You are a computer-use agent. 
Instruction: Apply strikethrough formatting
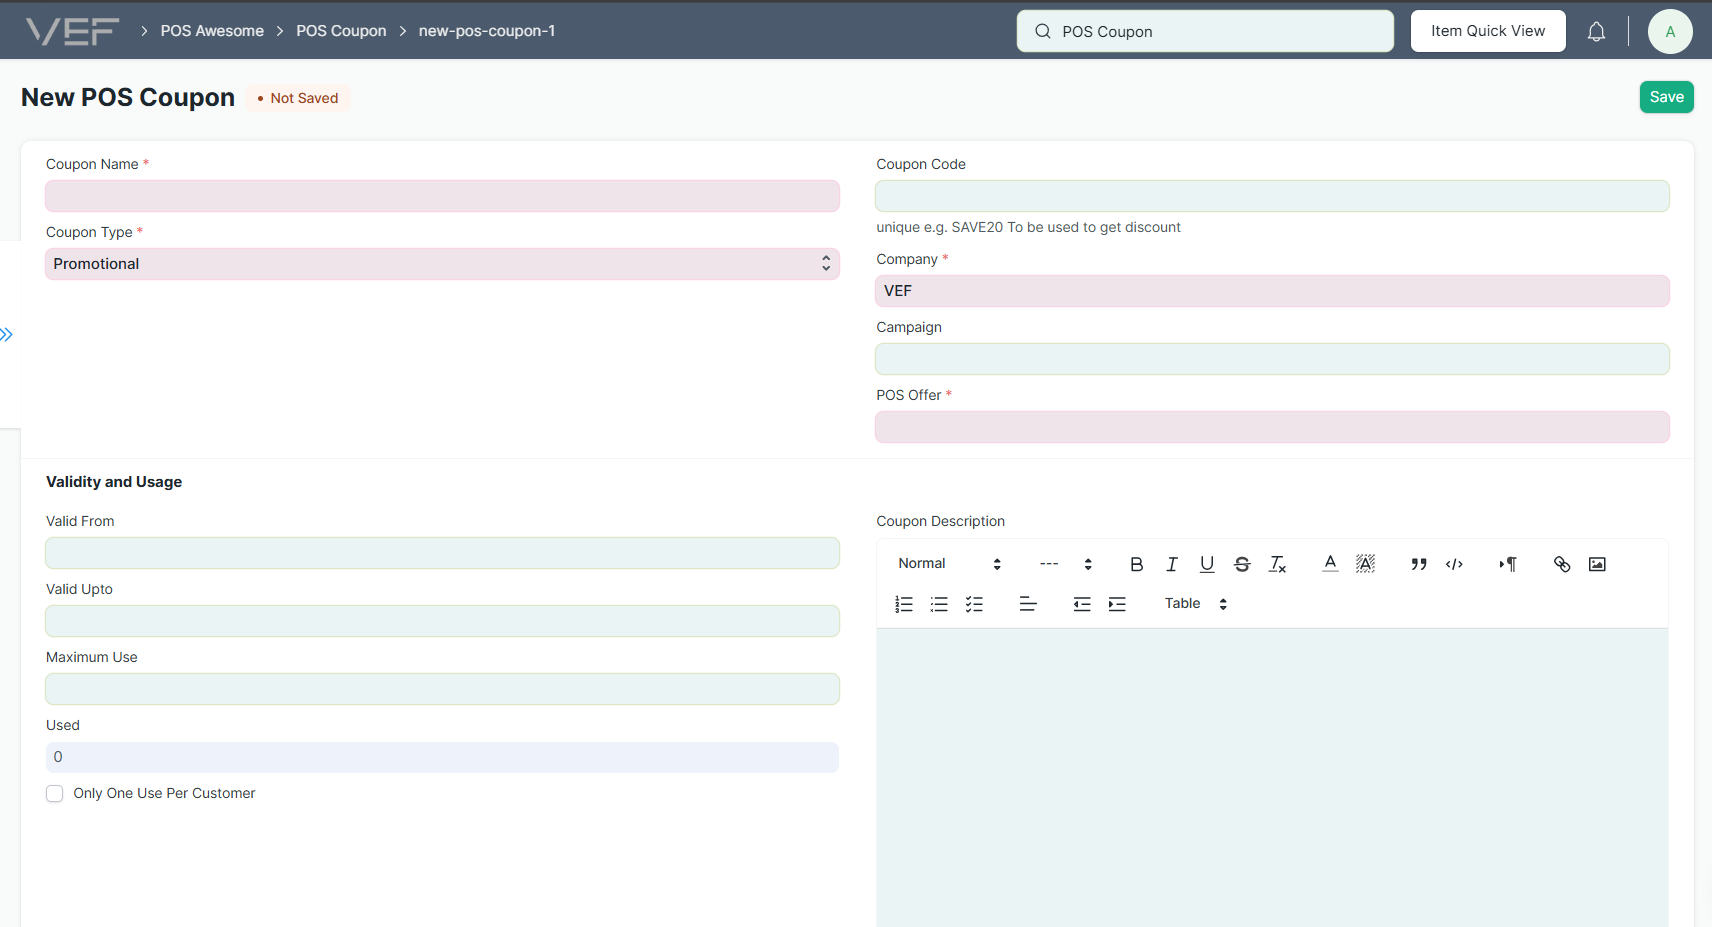(1242, 564)
